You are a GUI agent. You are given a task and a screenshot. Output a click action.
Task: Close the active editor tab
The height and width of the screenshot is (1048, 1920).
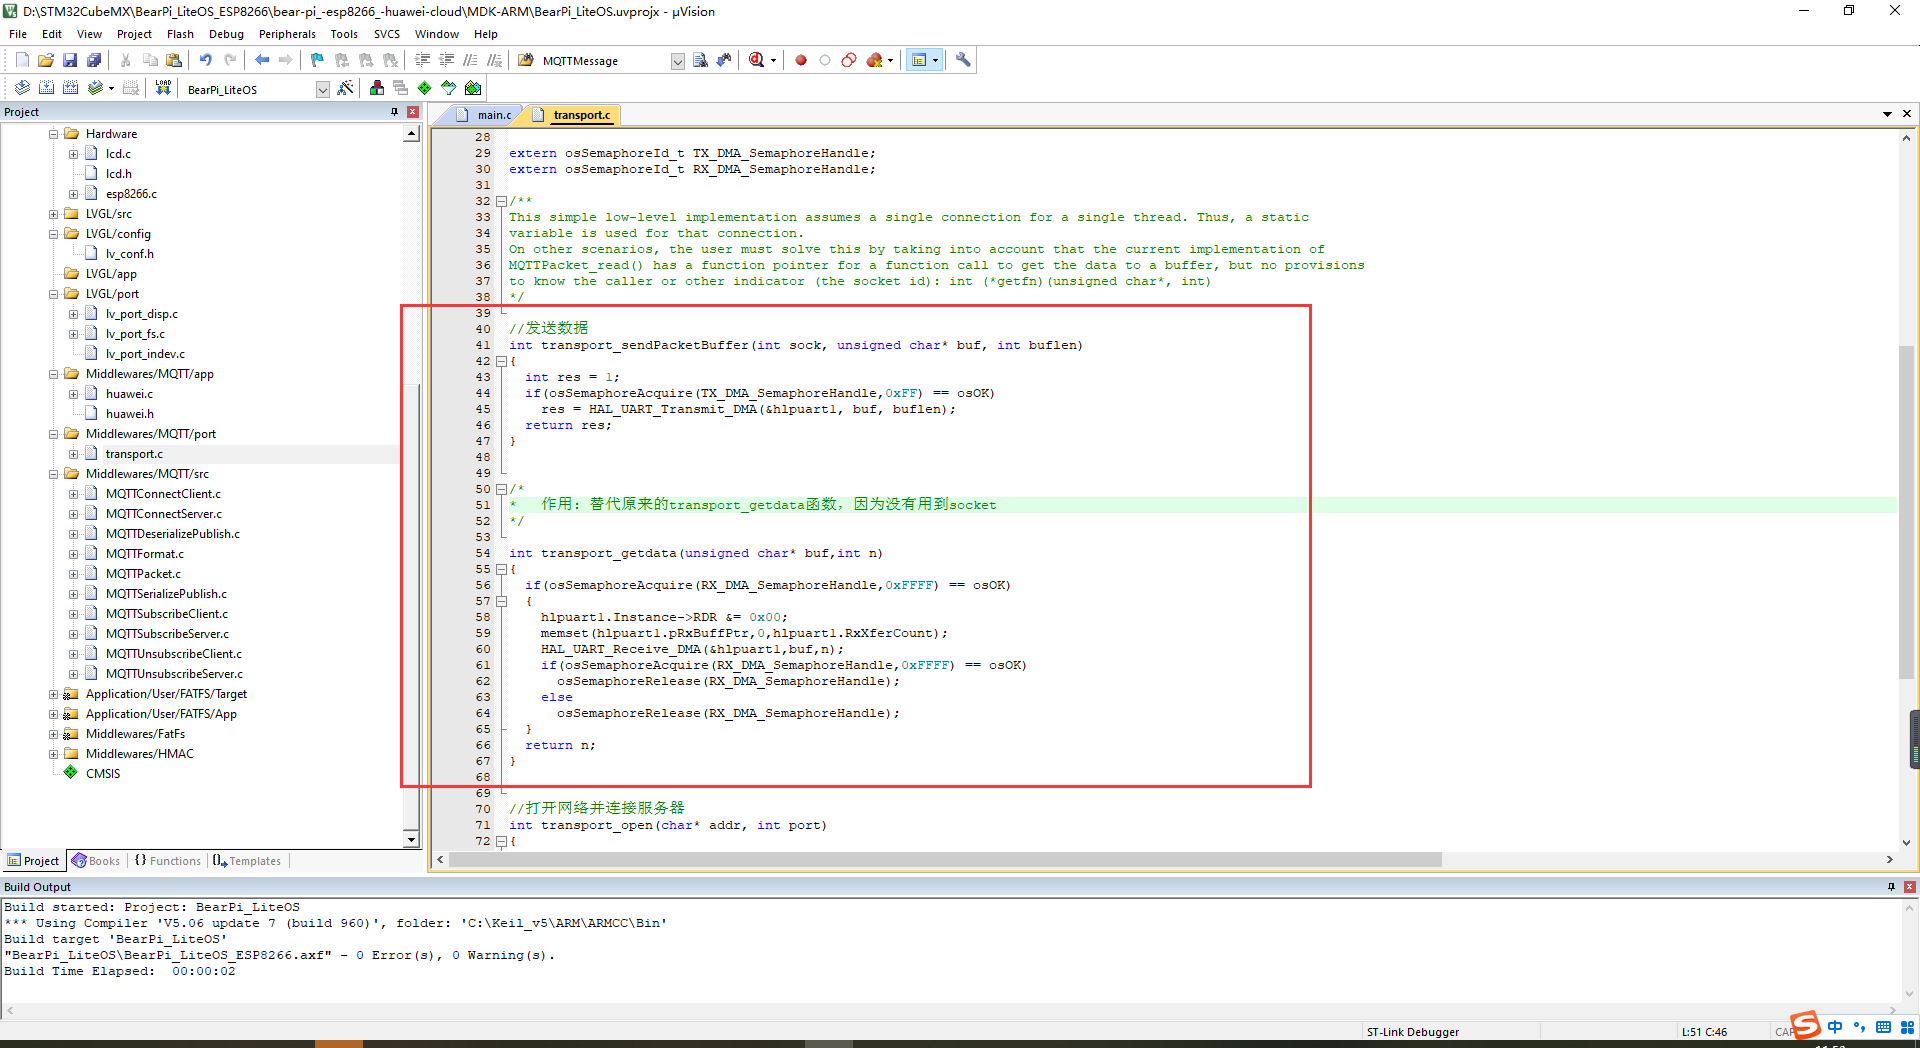tap(1907, 114)
